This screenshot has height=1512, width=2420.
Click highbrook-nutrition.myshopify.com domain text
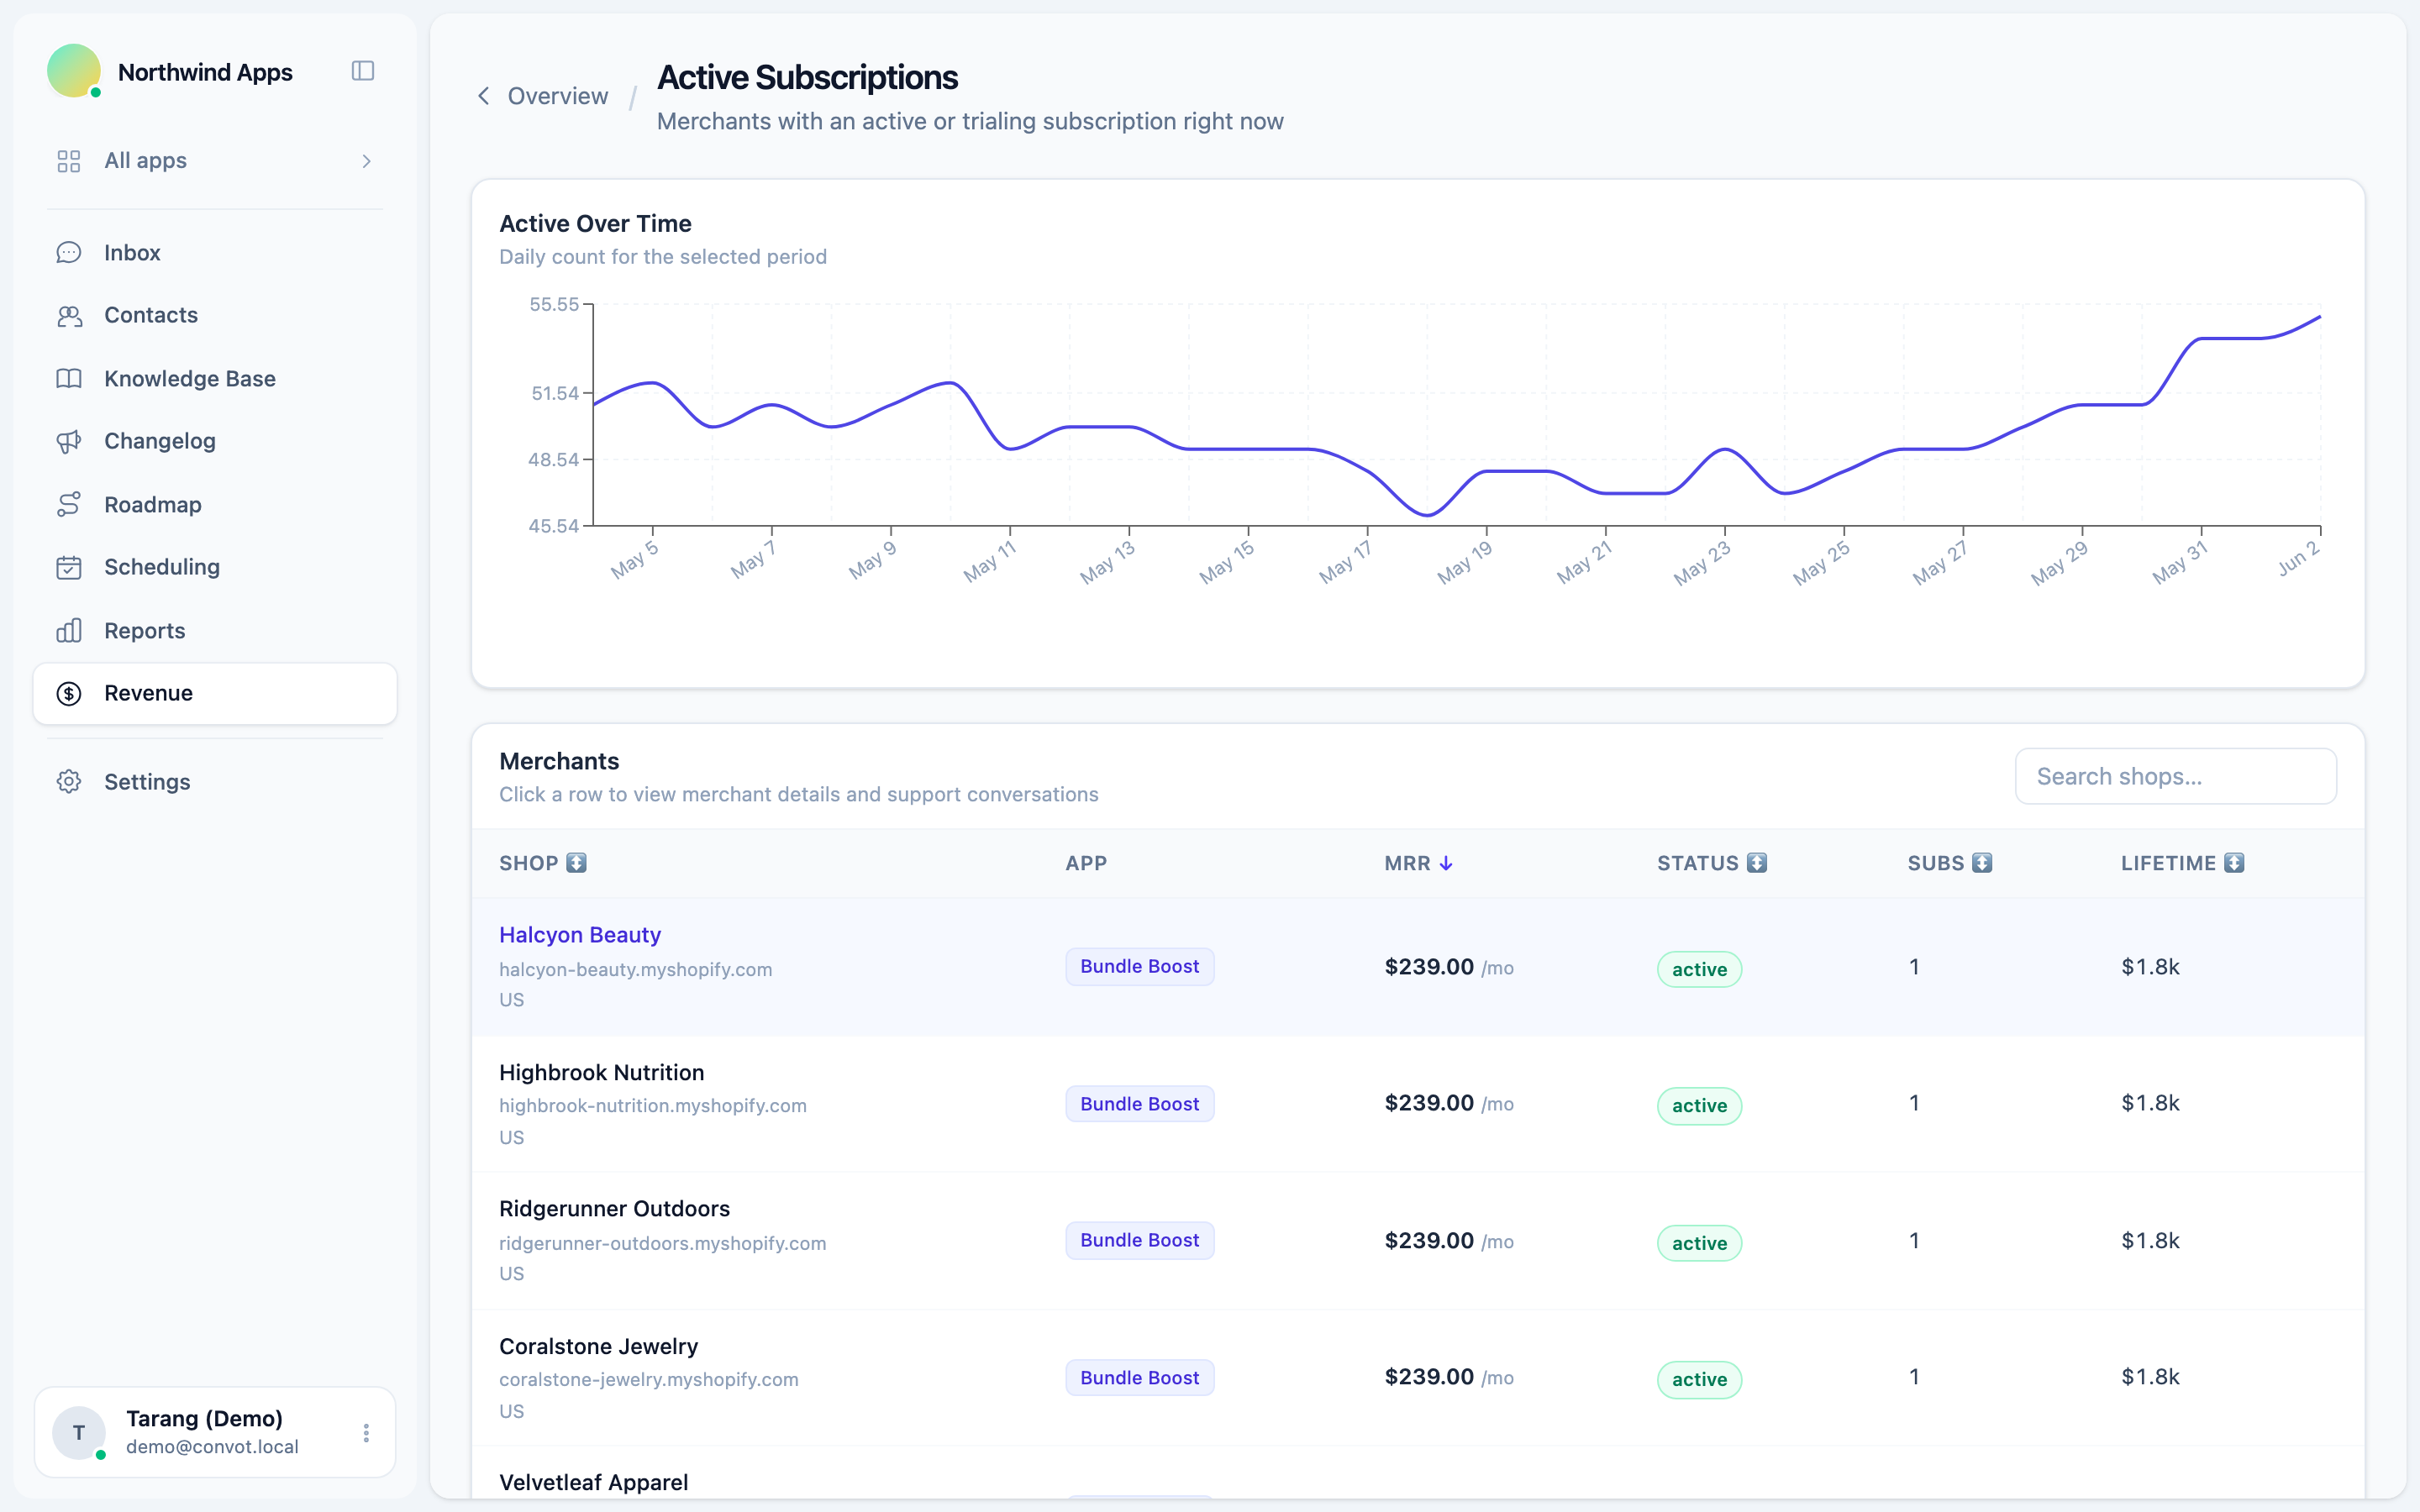point(652,1106)
